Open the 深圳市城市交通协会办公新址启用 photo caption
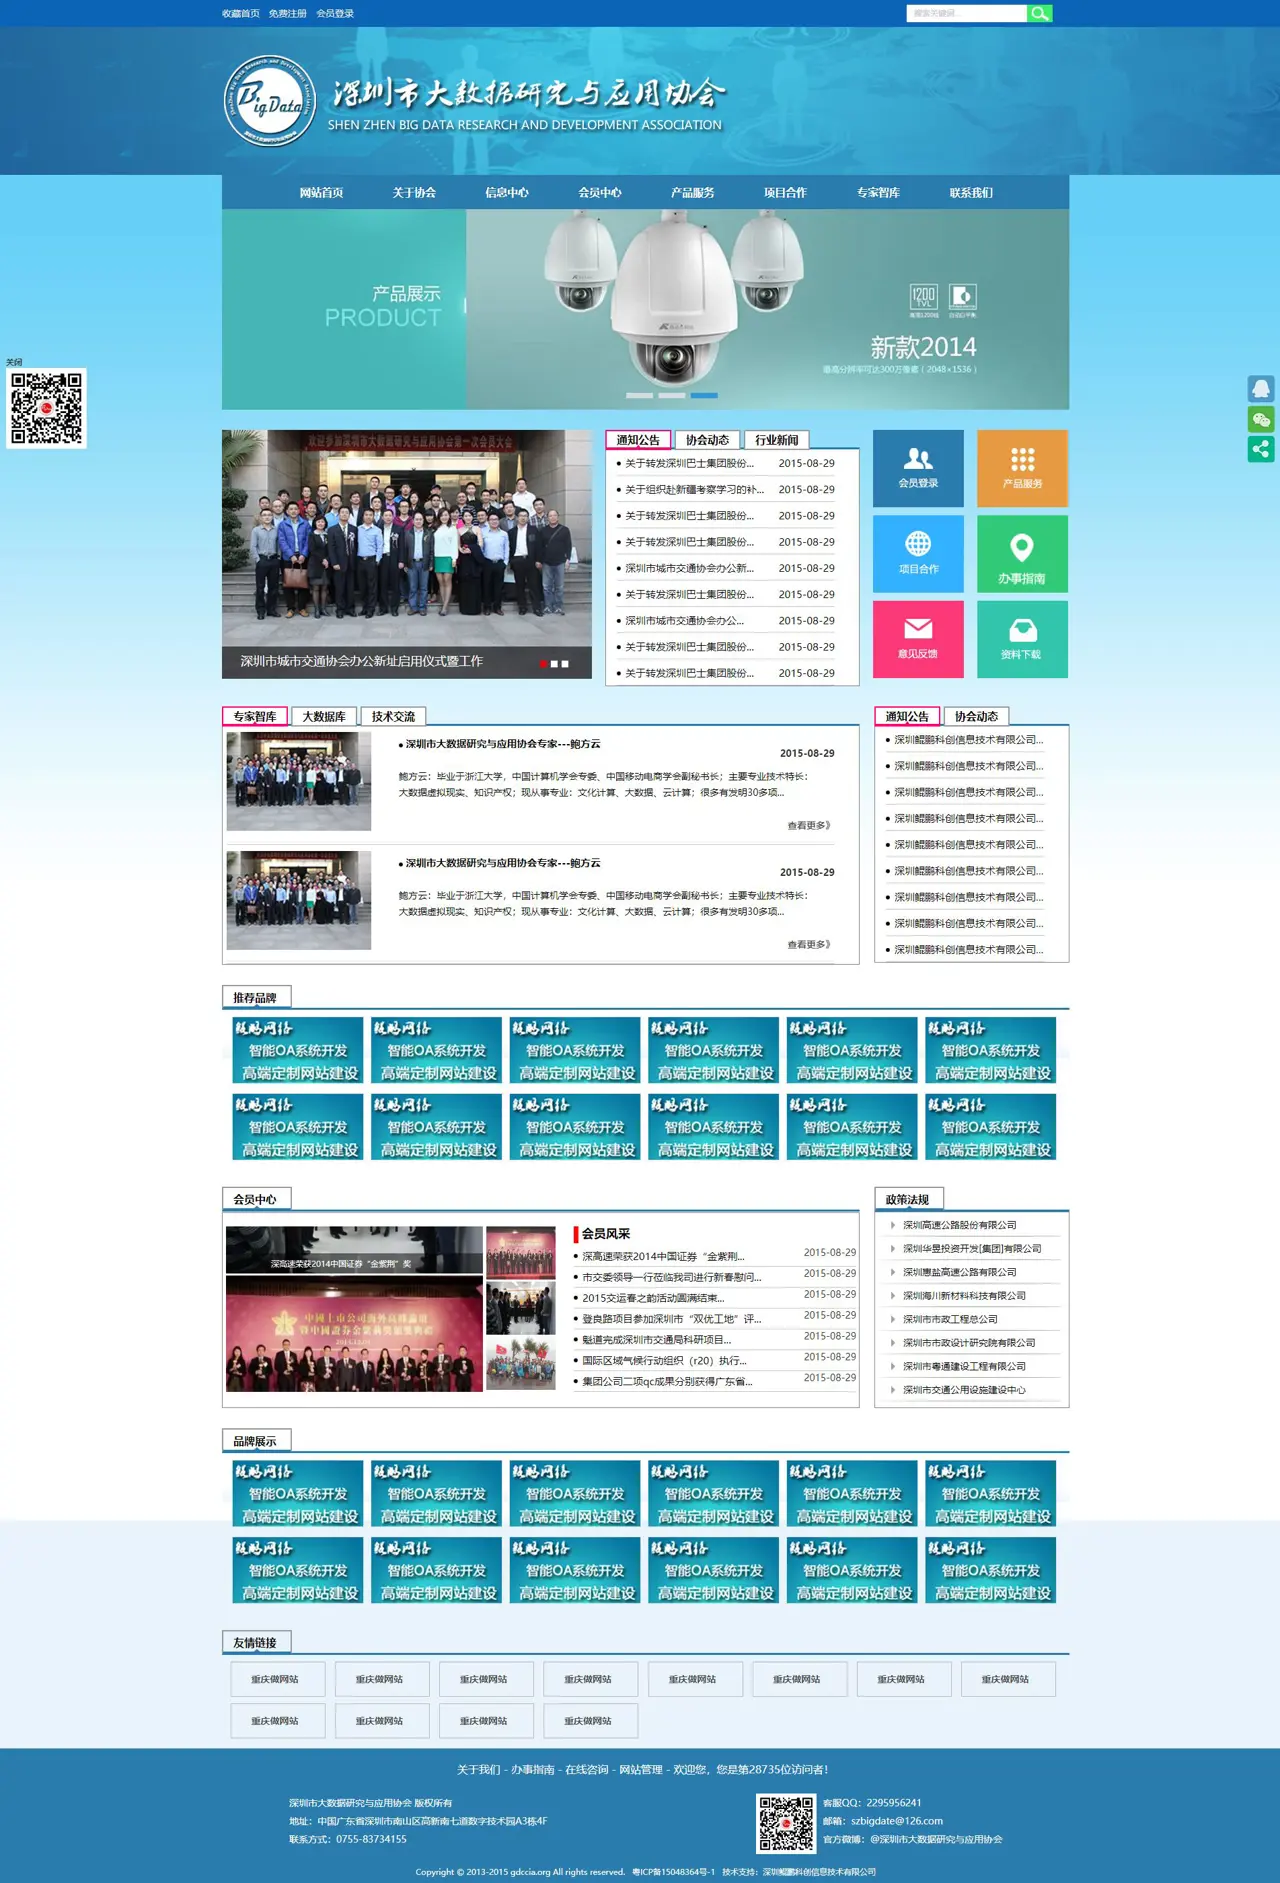 coord(361,661)
